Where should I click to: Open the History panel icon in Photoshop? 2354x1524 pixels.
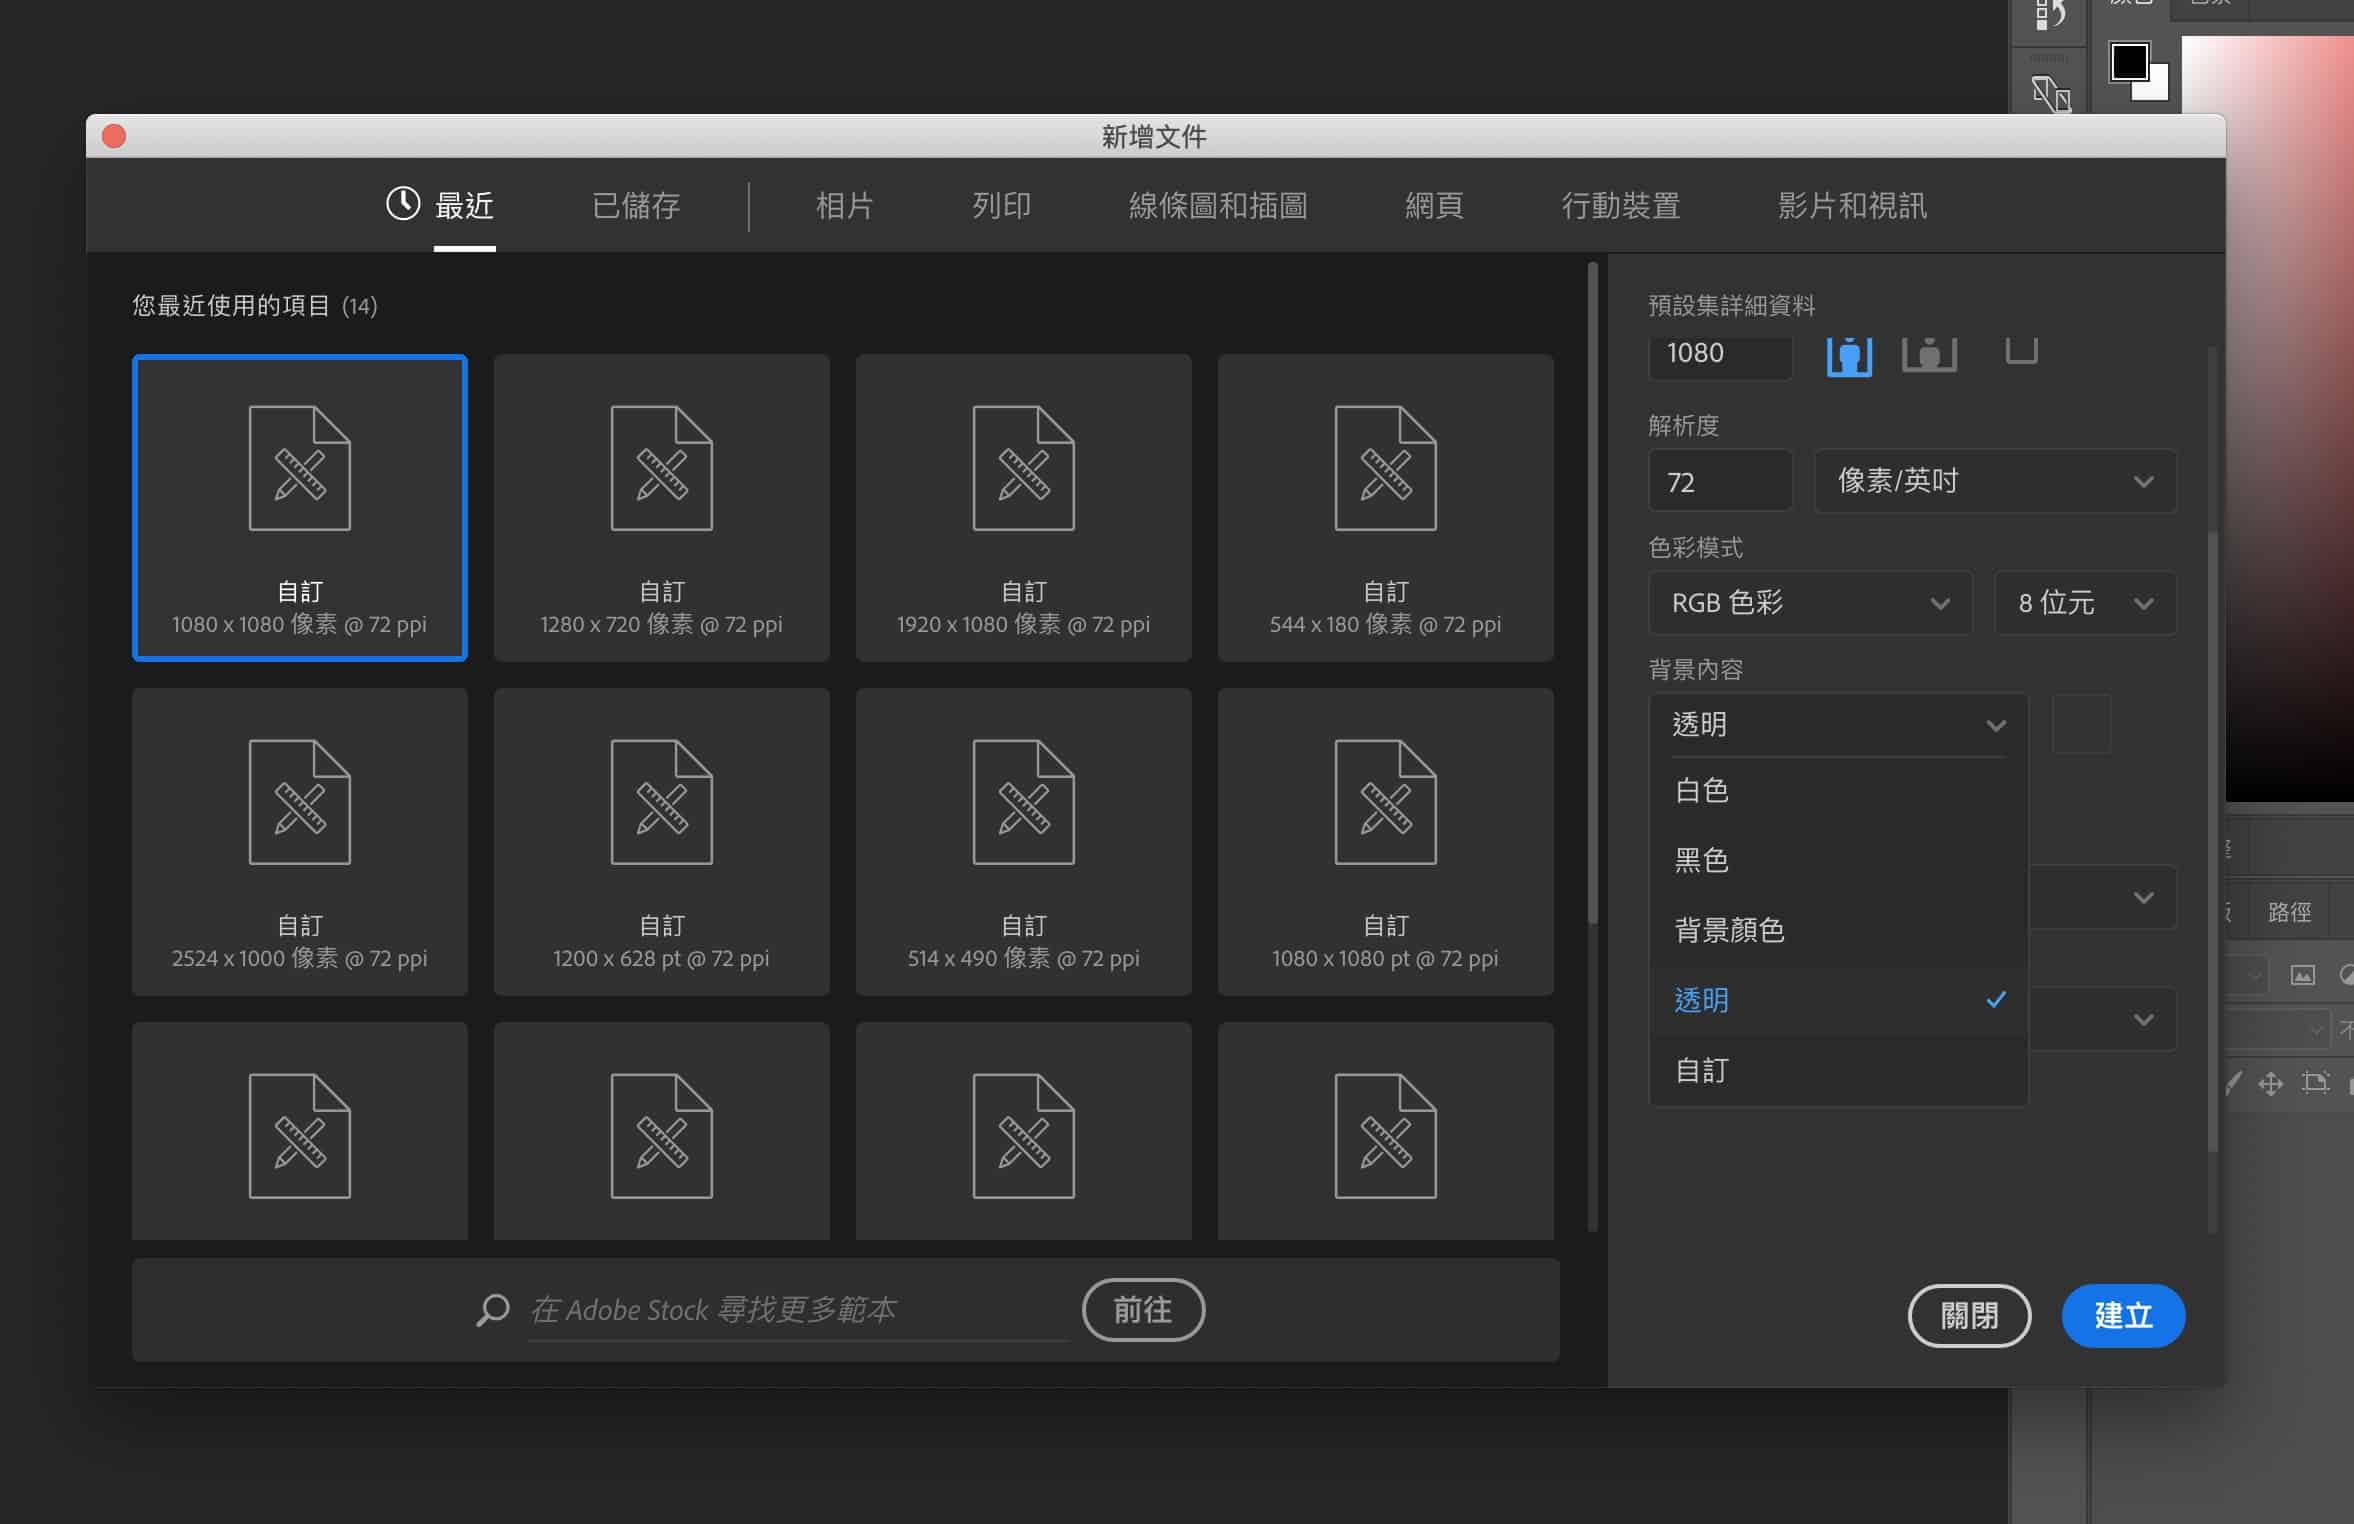2049,15
